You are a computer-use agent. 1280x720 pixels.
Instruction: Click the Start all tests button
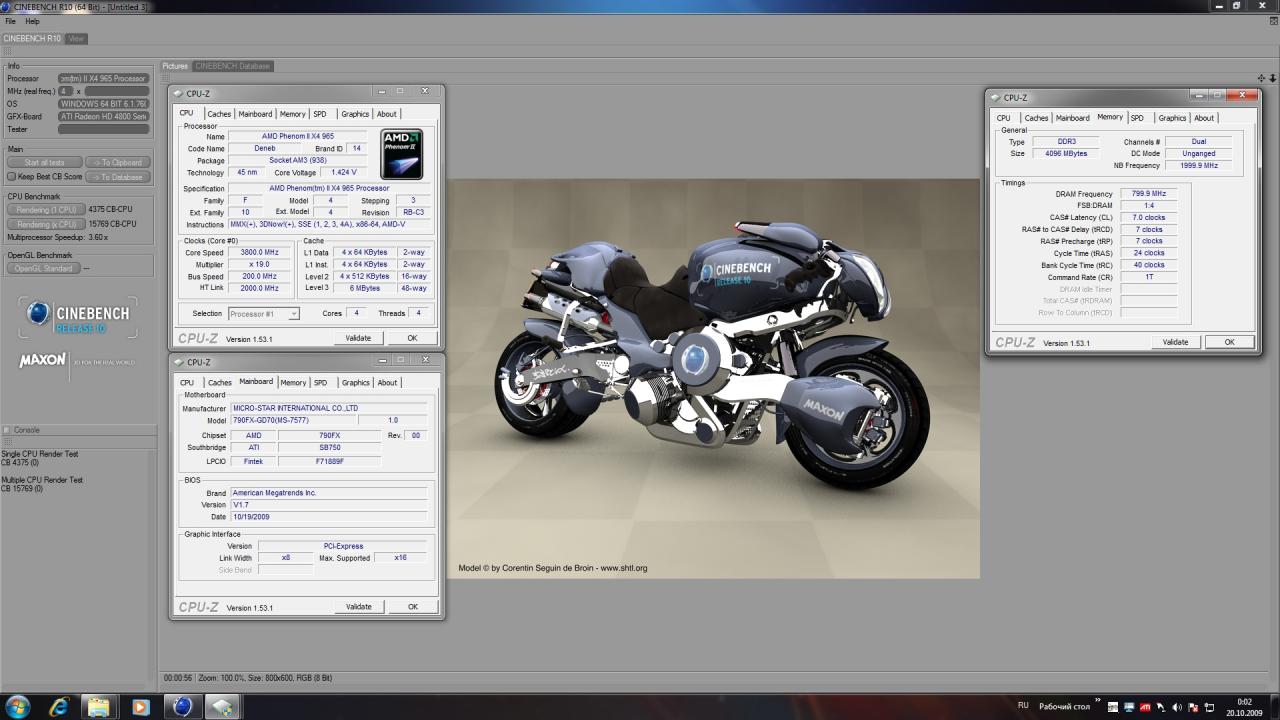(44, 162)
